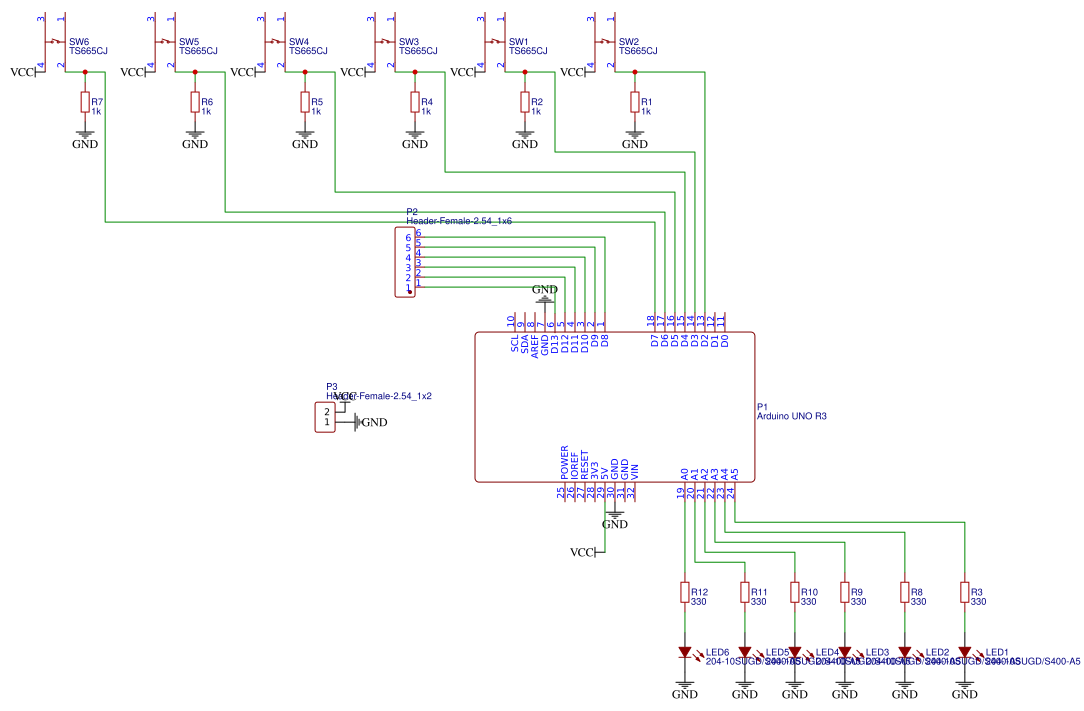Viewport: 1084px width, 711px height.
Task: Click the 'R12' resistor reference label
Action: click(x=700, y=593)
